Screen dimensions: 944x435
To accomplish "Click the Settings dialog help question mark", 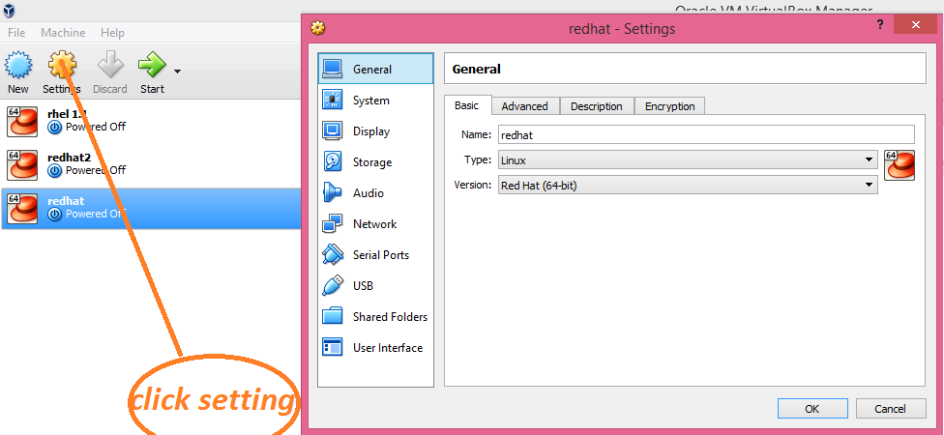I will point(880,25).
